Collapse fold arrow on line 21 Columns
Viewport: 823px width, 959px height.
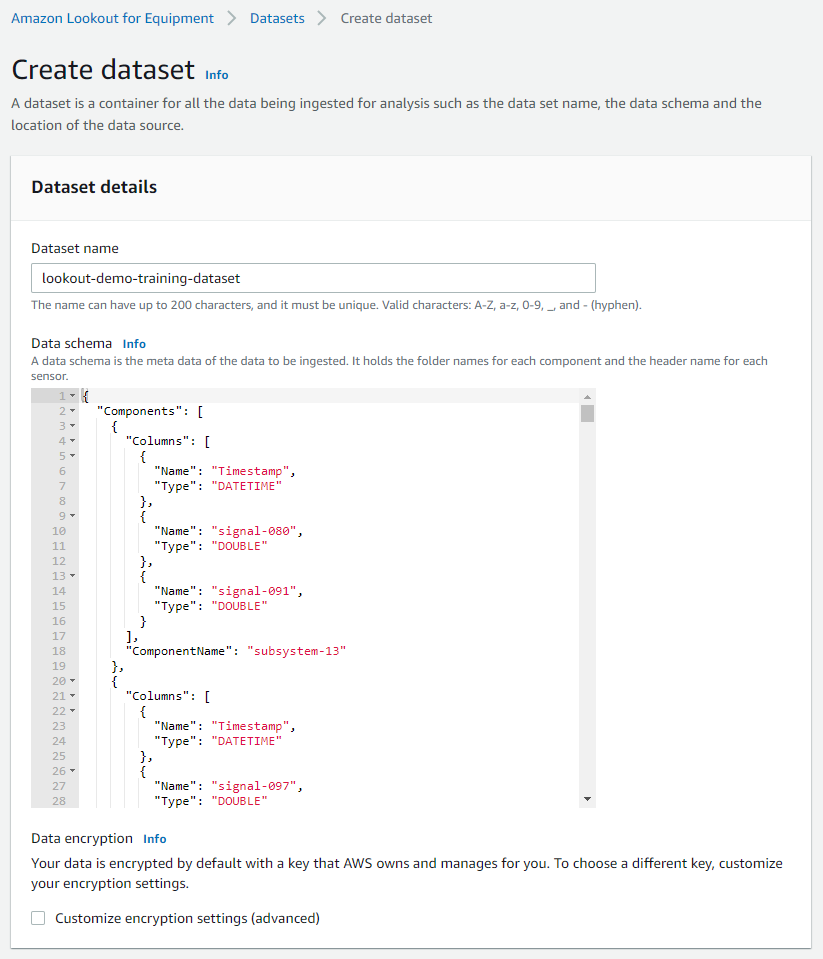72,696
